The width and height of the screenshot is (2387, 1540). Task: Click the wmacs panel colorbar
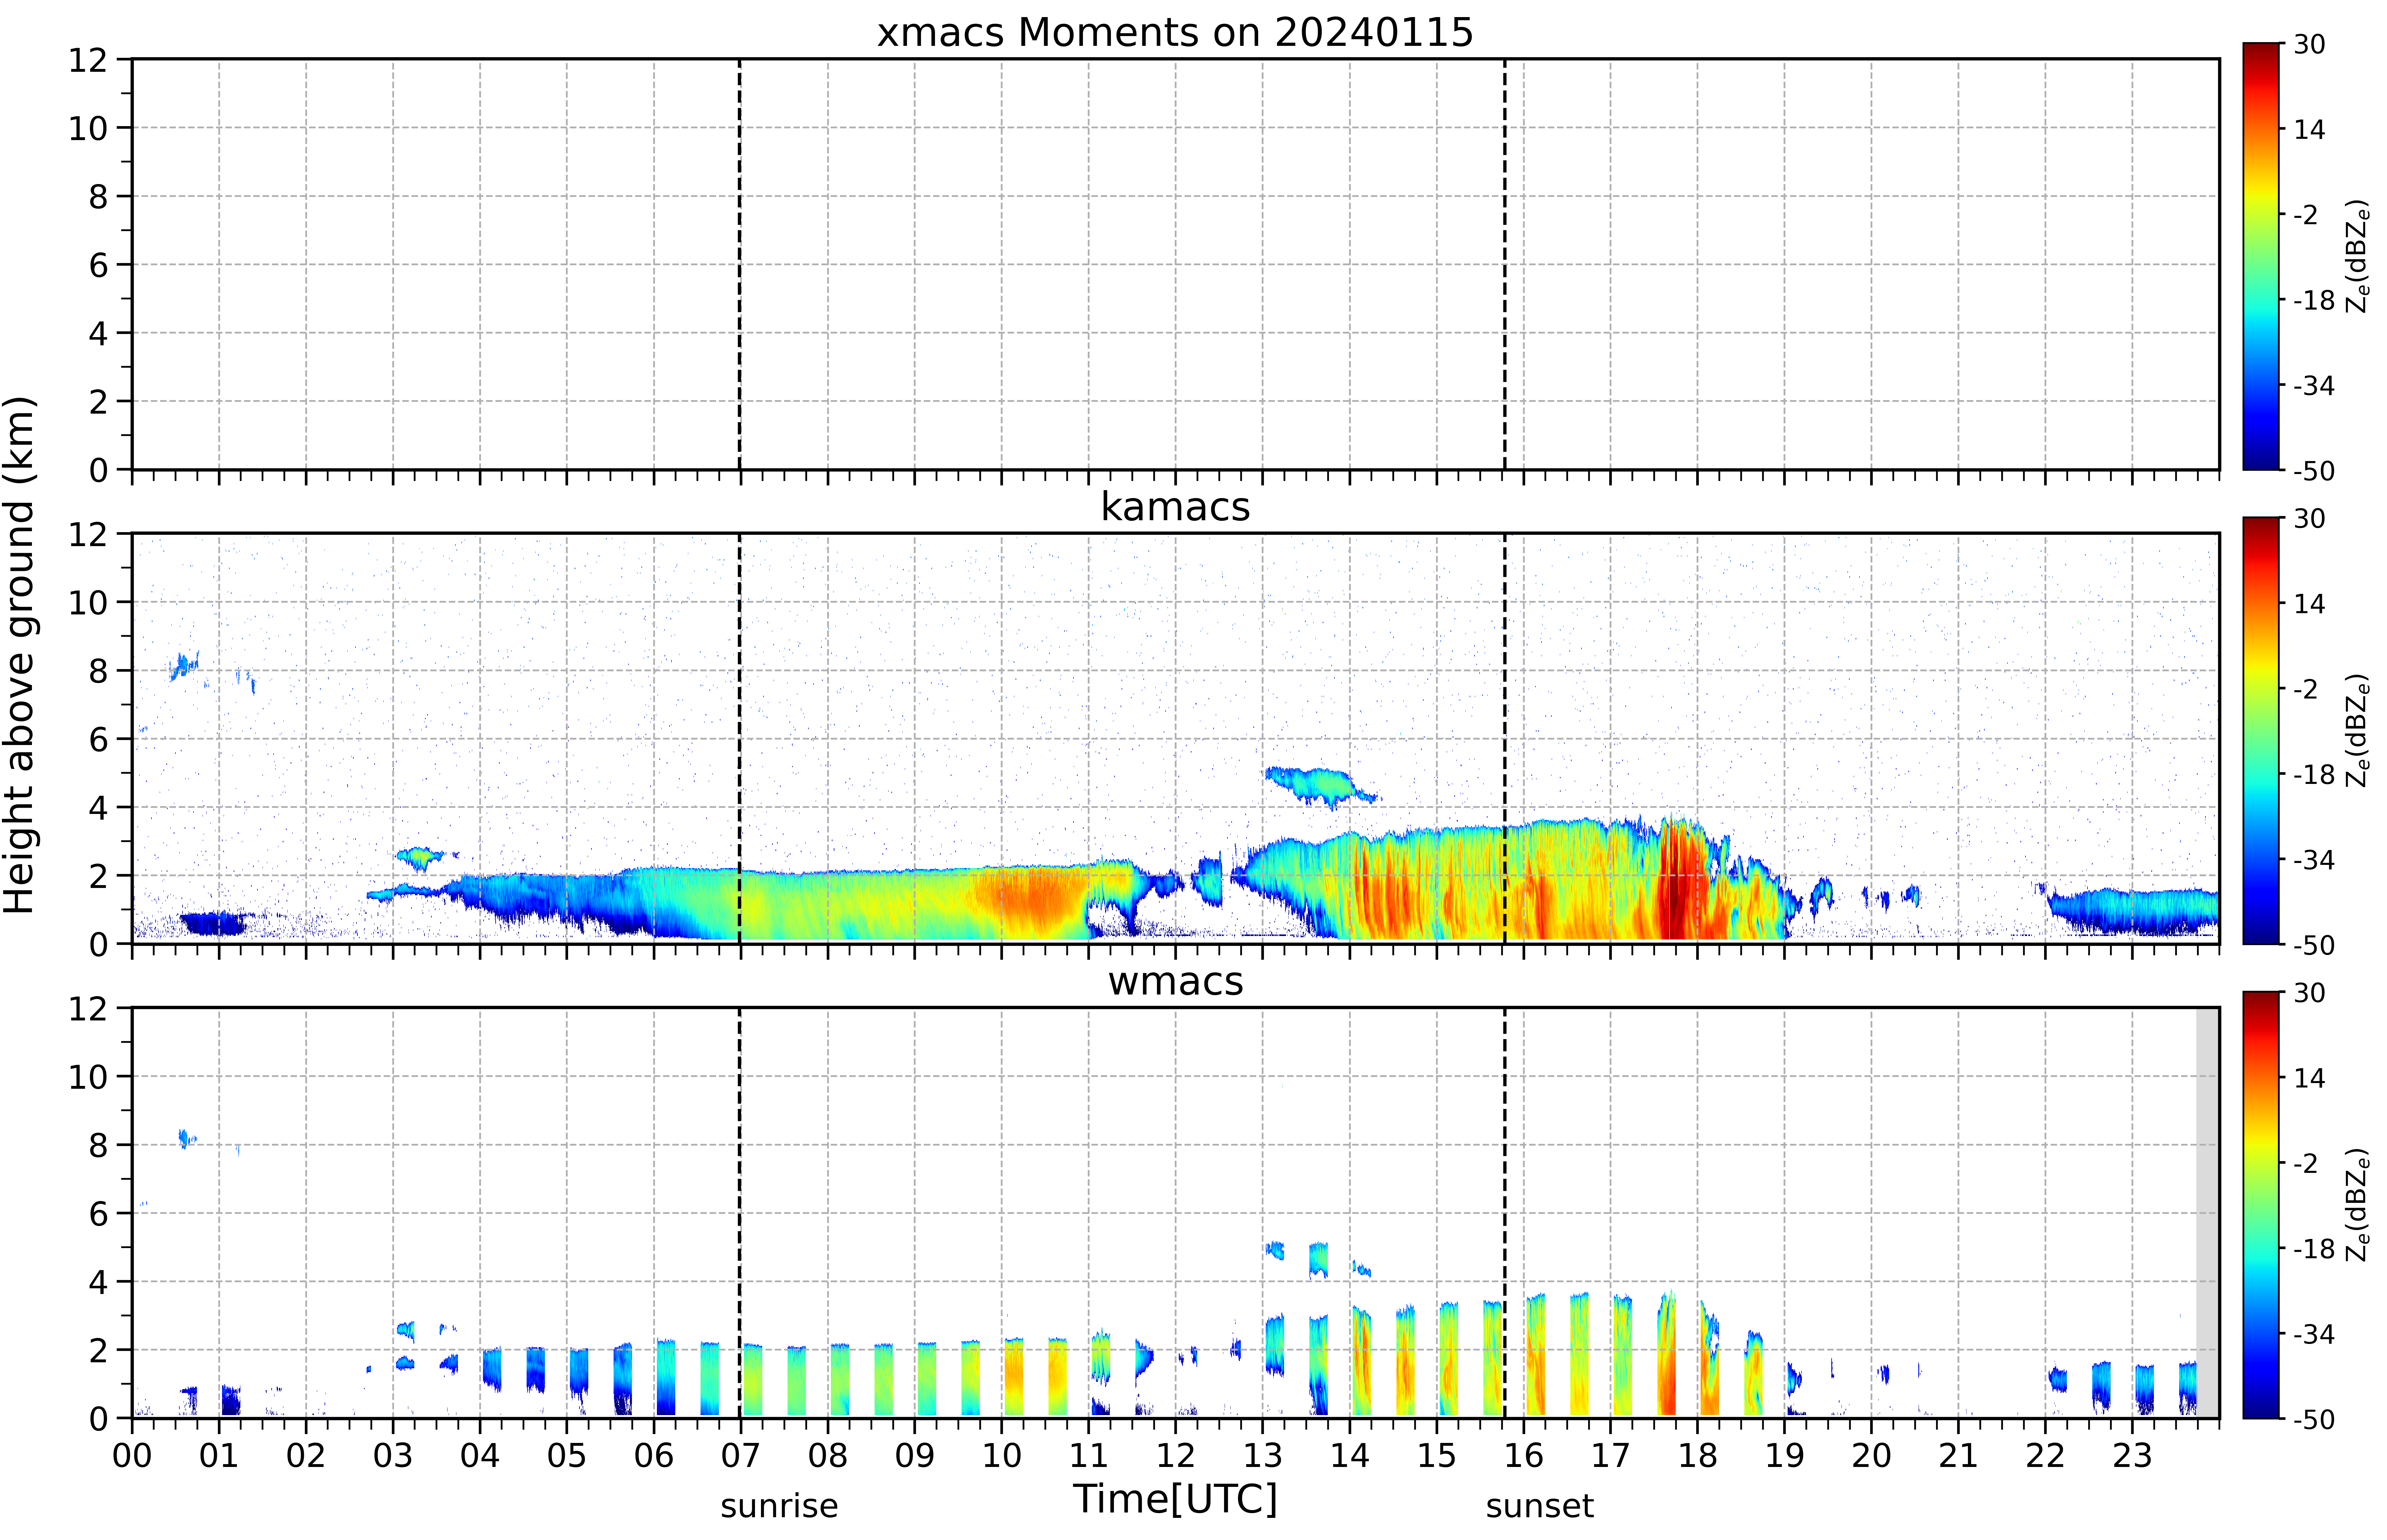(2261, 1205)
